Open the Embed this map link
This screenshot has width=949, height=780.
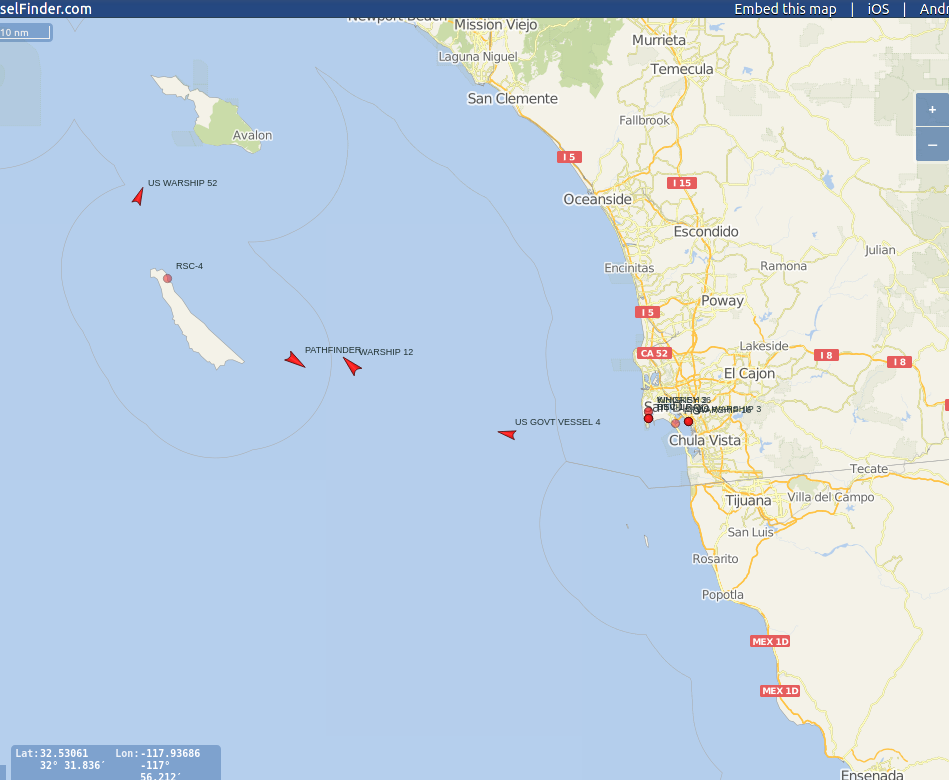785,9
